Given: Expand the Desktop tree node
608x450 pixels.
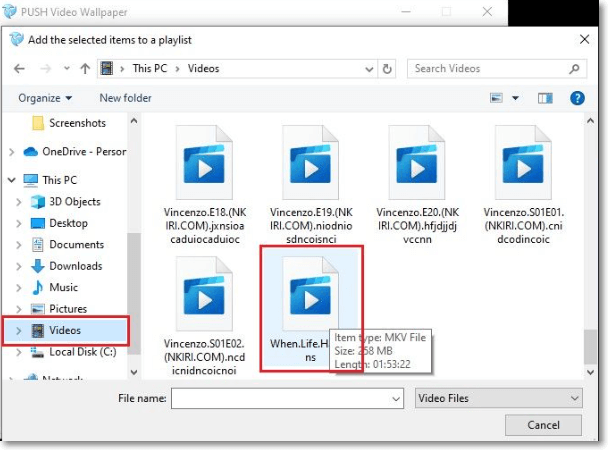Looking at the screenshot, I should pyautogui.click(x=19, y=224).
